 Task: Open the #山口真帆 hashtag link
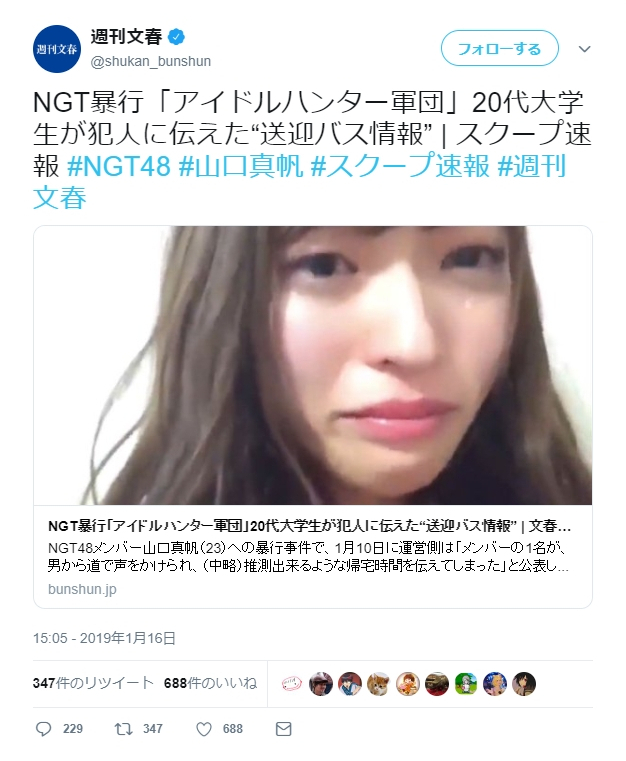pos(241,166)
